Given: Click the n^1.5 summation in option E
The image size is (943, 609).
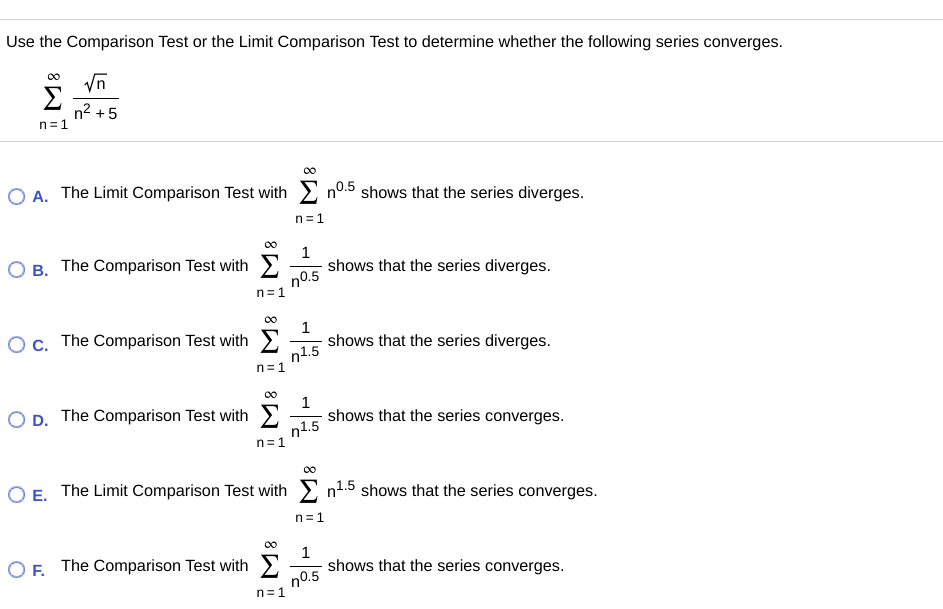Looking at the screenshot, I should tap(323, 490).
